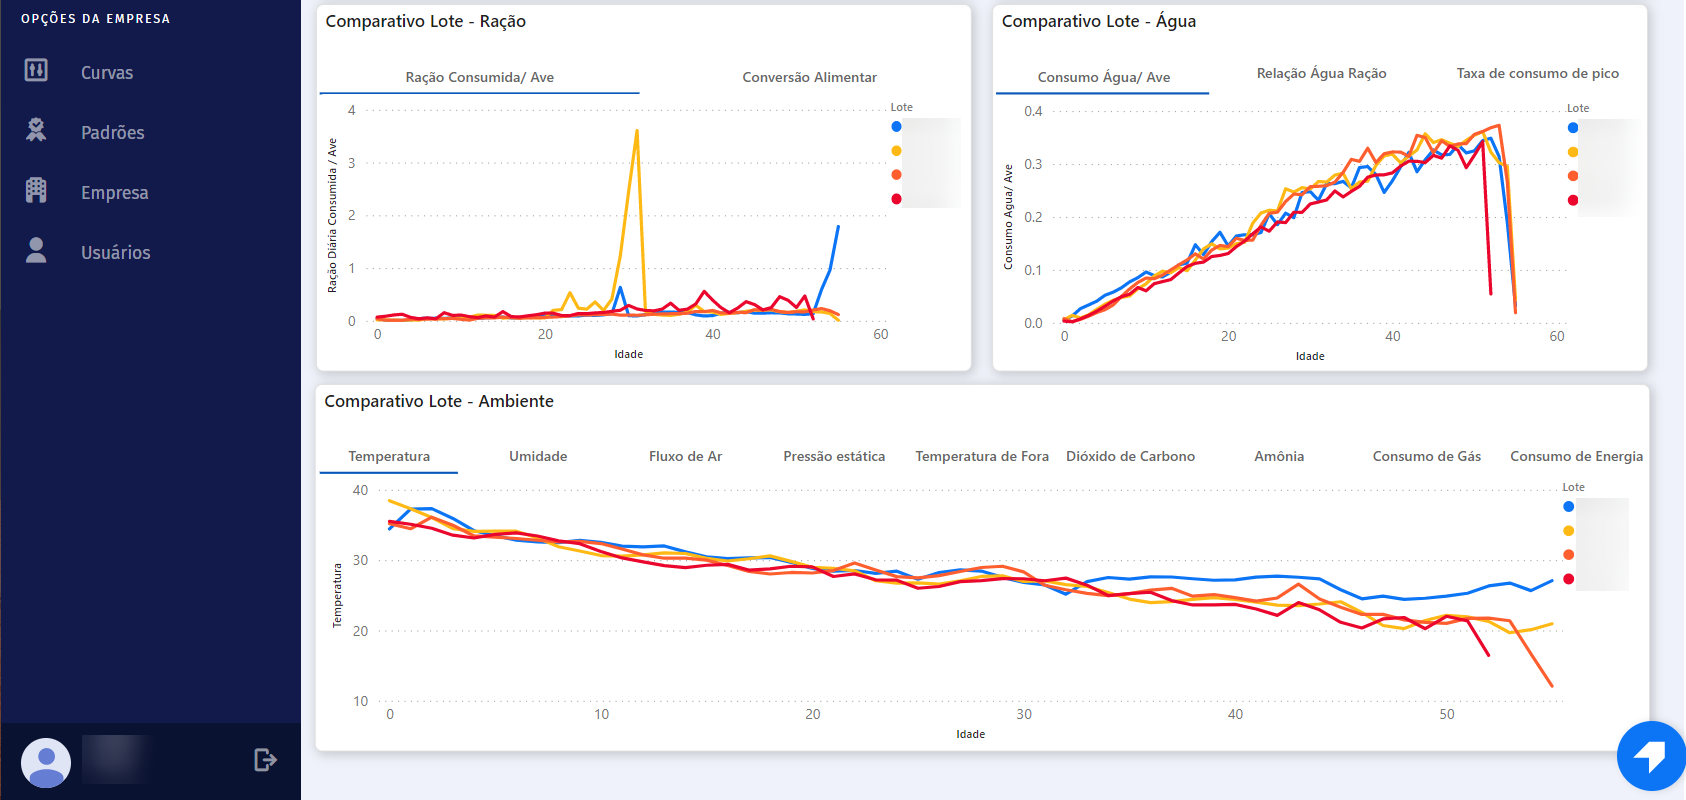Click Idade axis label under Ração chart
The width and height of the screenshot is (1686, 800).
coord(629,354)
